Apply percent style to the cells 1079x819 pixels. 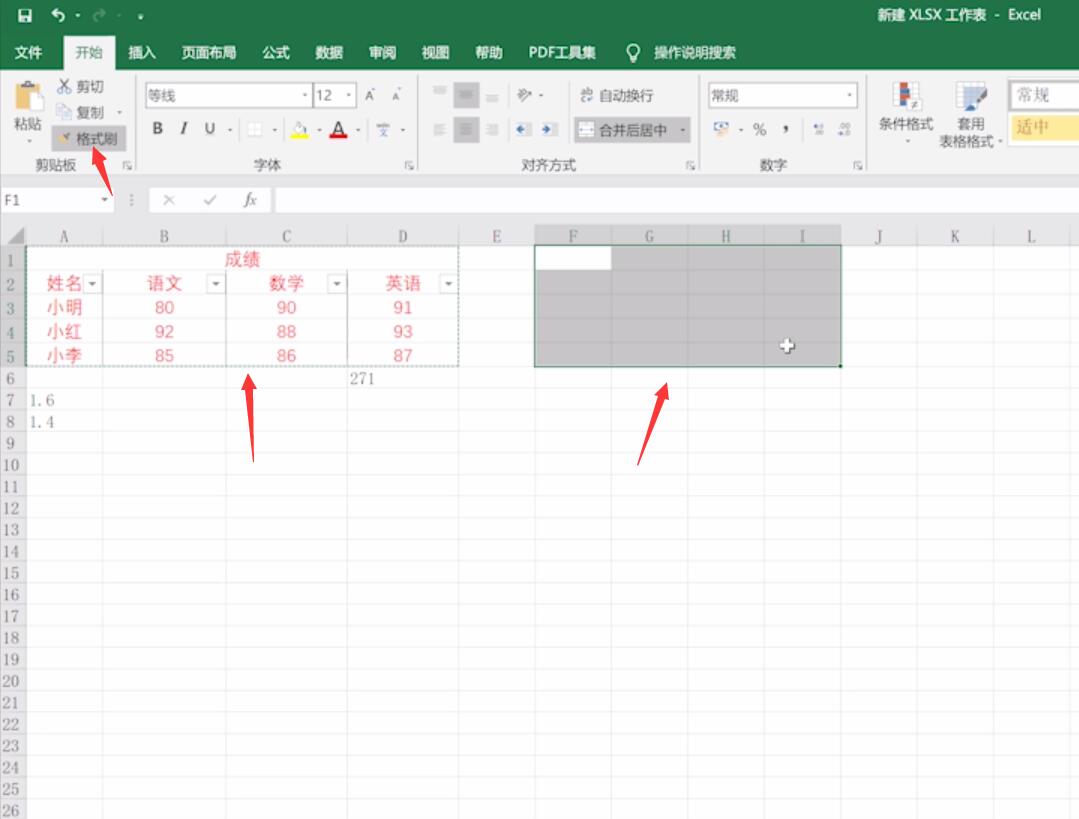pos(759,129)
